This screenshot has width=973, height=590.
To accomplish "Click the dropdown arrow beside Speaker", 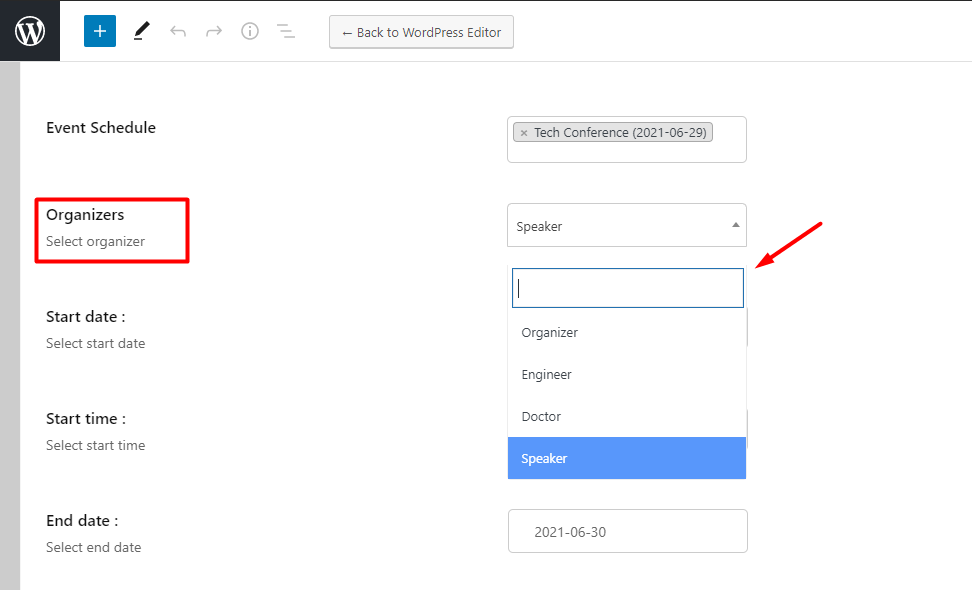I will [735, 225].
